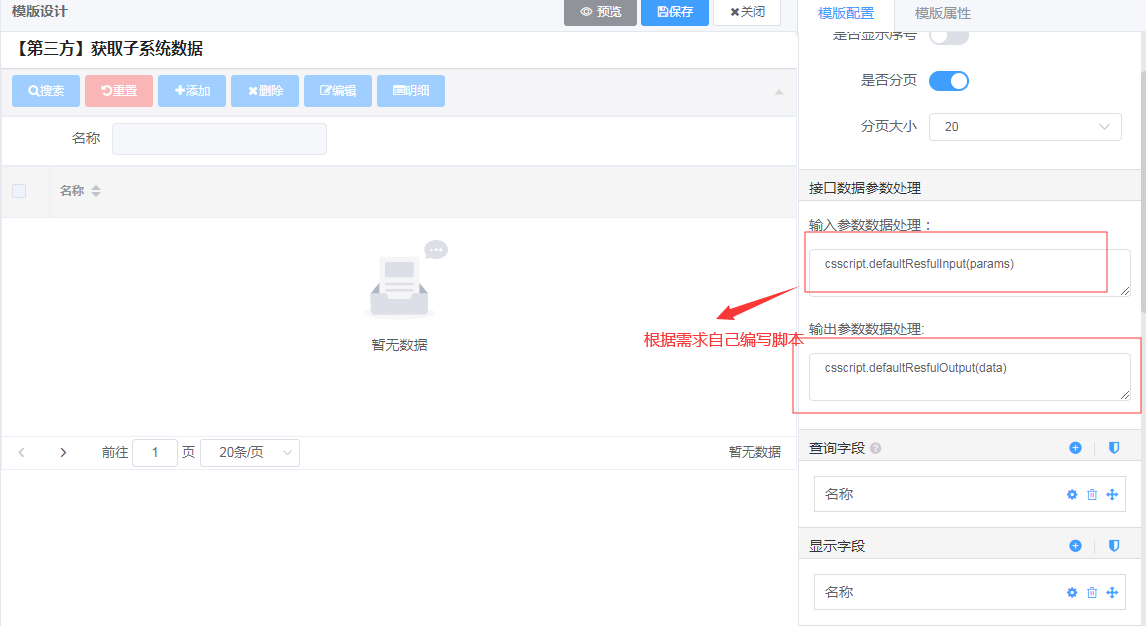Click the 预览 button

(600, 12)
